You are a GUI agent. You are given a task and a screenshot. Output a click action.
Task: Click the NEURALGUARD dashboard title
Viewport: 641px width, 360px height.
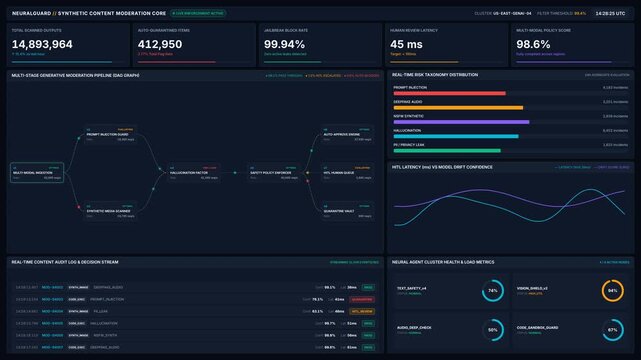pos(89,13)
